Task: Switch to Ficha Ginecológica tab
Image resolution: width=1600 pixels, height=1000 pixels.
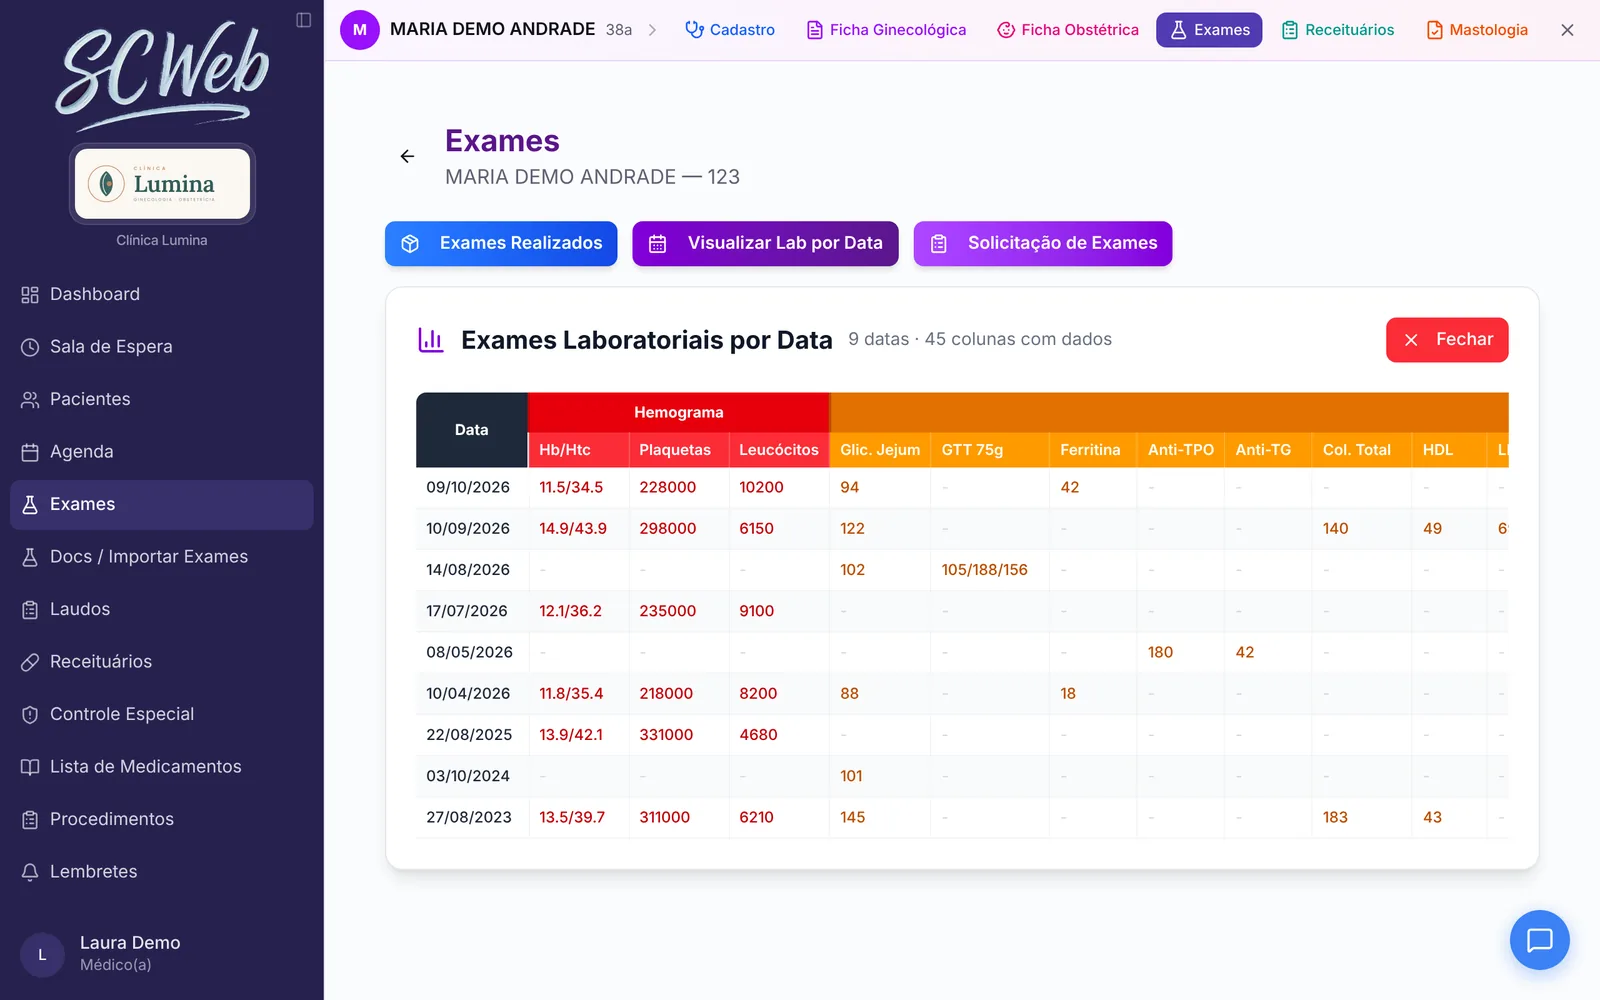Action: [886, 30]
